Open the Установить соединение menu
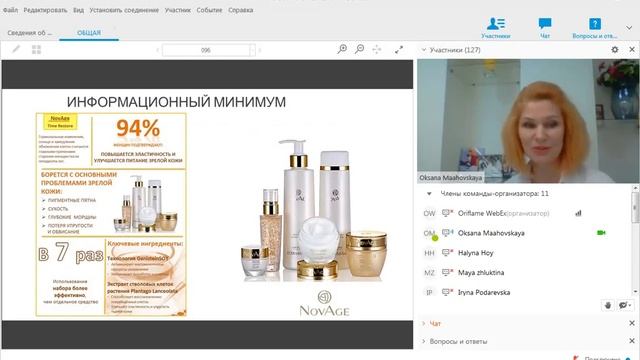640x360 pixels. (124, 10)
